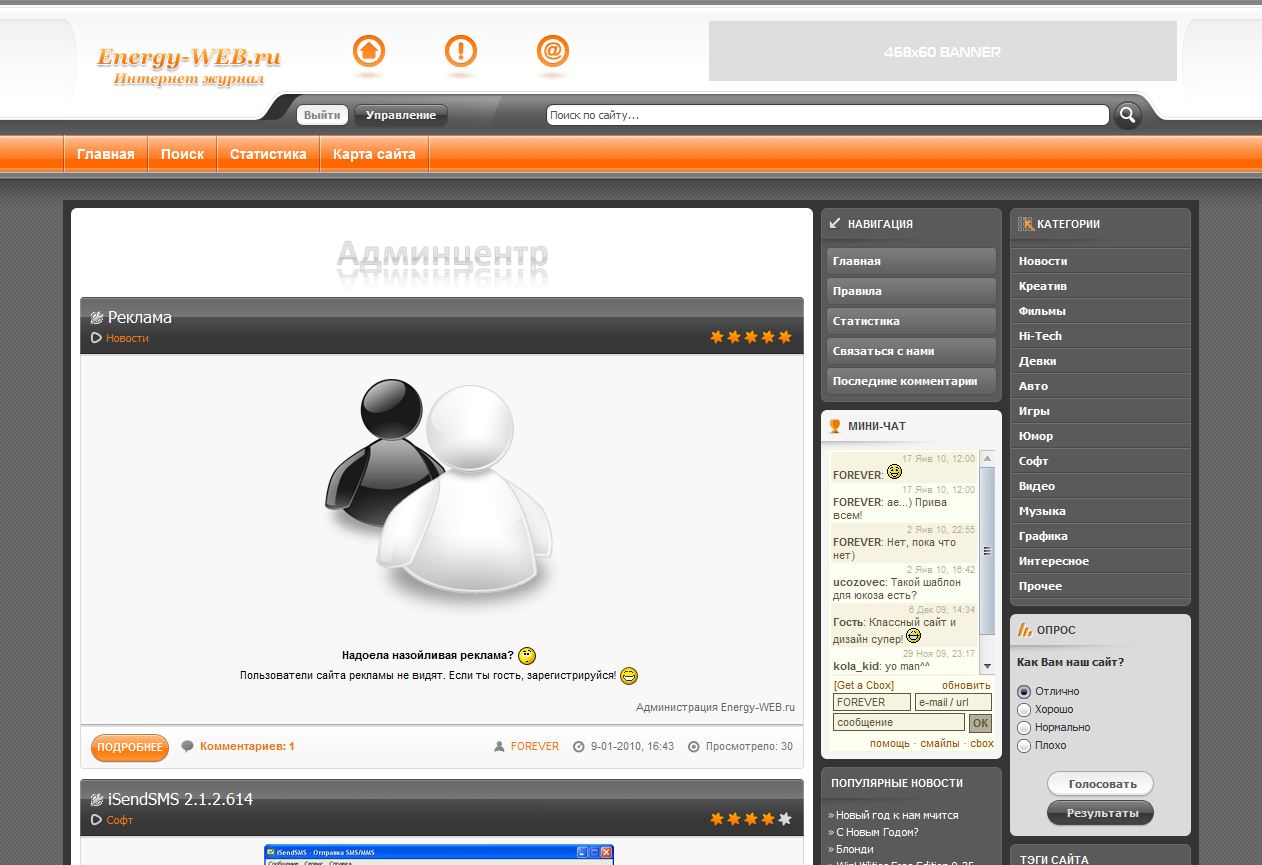Click the trophy icon of Мини-чат
The image size is (1262, 865).
[835, 426]
